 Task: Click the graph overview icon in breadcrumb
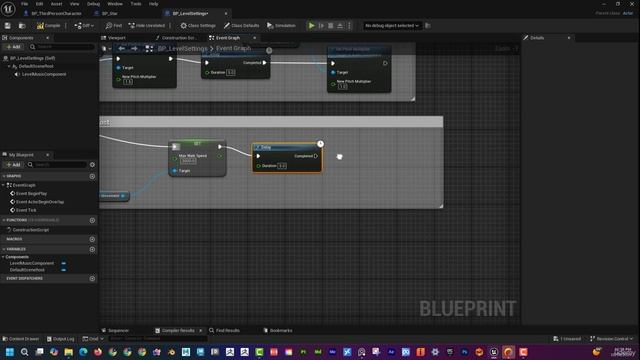point(149,49)
